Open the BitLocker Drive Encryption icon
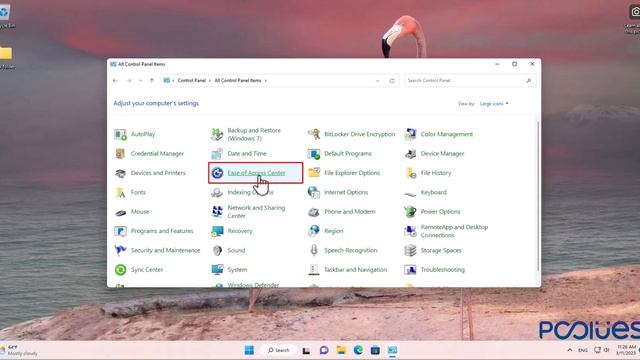This screenshot has width=640, height=360. pos(314,134)
